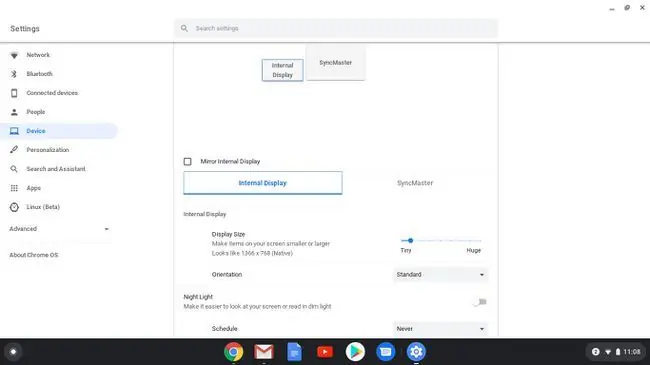Open Orientation Standard dropdown
The height and width of the screenshot is (365, 650).
click(x=440, y=275)
